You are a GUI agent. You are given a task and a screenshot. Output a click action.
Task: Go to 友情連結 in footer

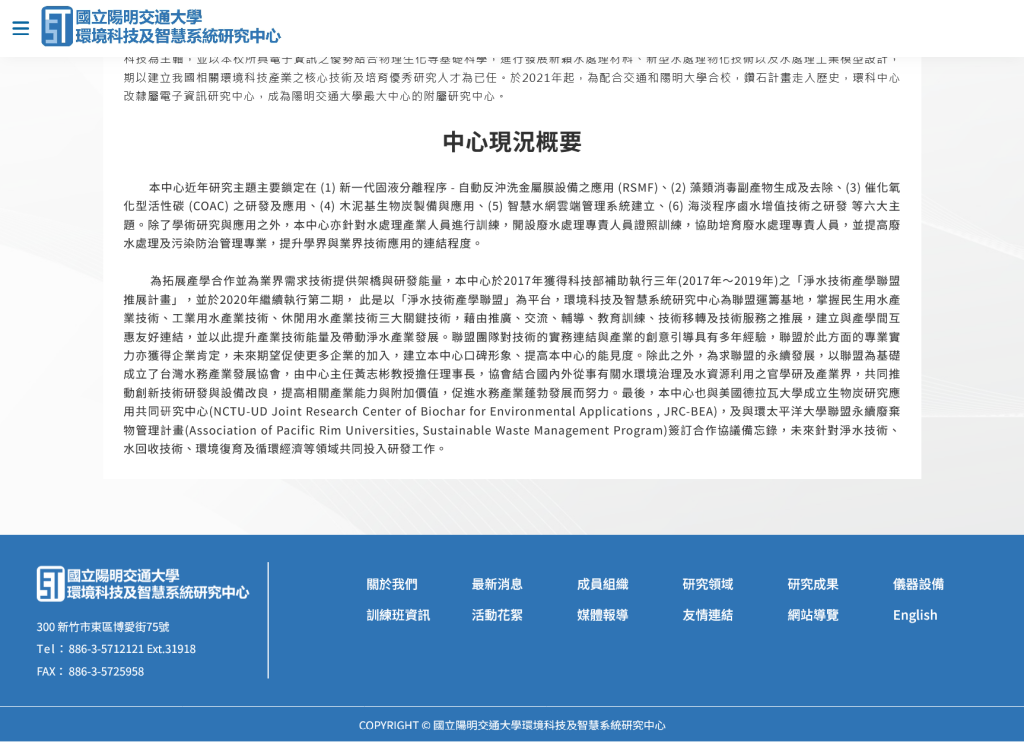pos(708,615)
